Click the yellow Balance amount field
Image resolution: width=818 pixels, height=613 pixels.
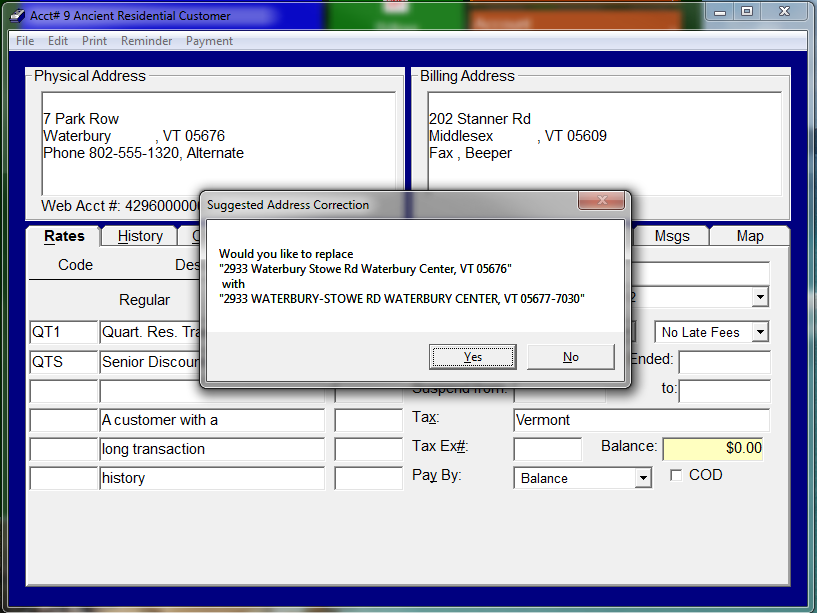tap(713, 448)
